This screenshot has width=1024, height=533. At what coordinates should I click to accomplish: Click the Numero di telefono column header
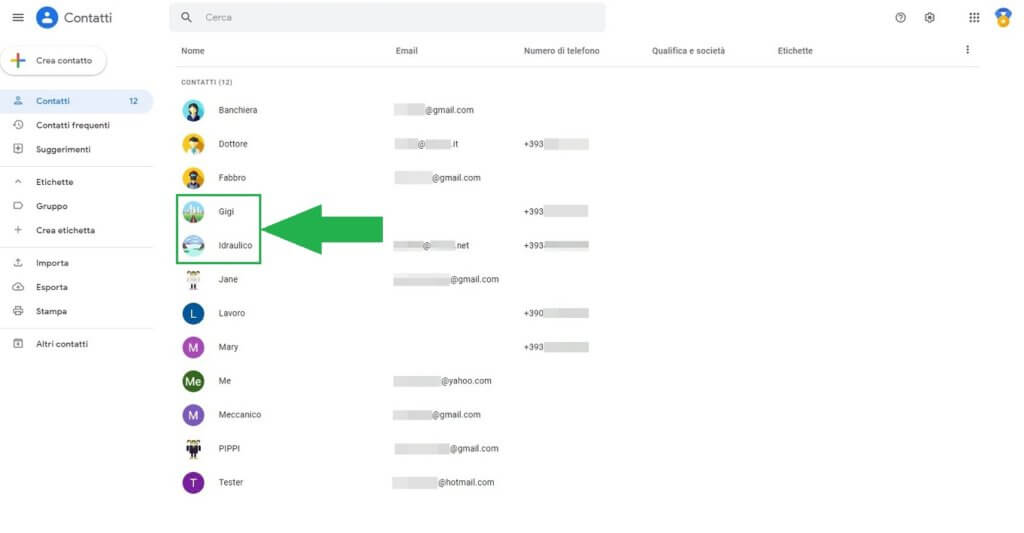pyautogui.click(x=562, y=50)
